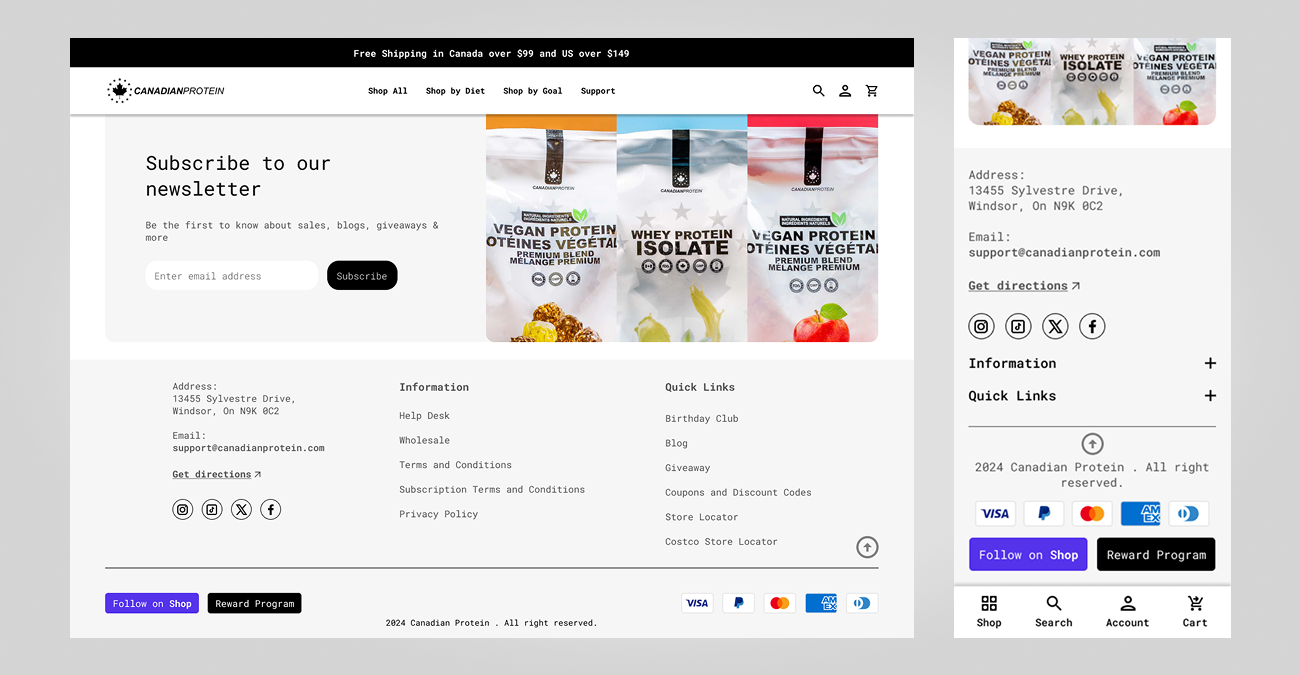Tap Search tab in mobile bottom bar
Screen dimensions: 1300x675
(x=1054, y=612)
